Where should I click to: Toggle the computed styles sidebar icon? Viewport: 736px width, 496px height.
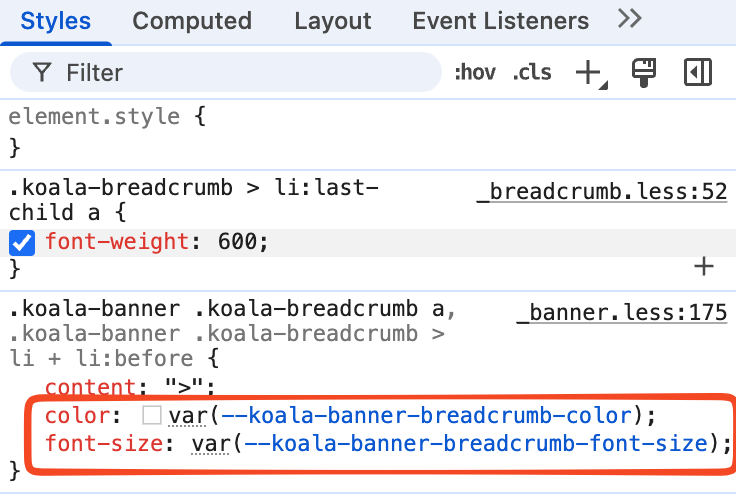pos(697,73)
